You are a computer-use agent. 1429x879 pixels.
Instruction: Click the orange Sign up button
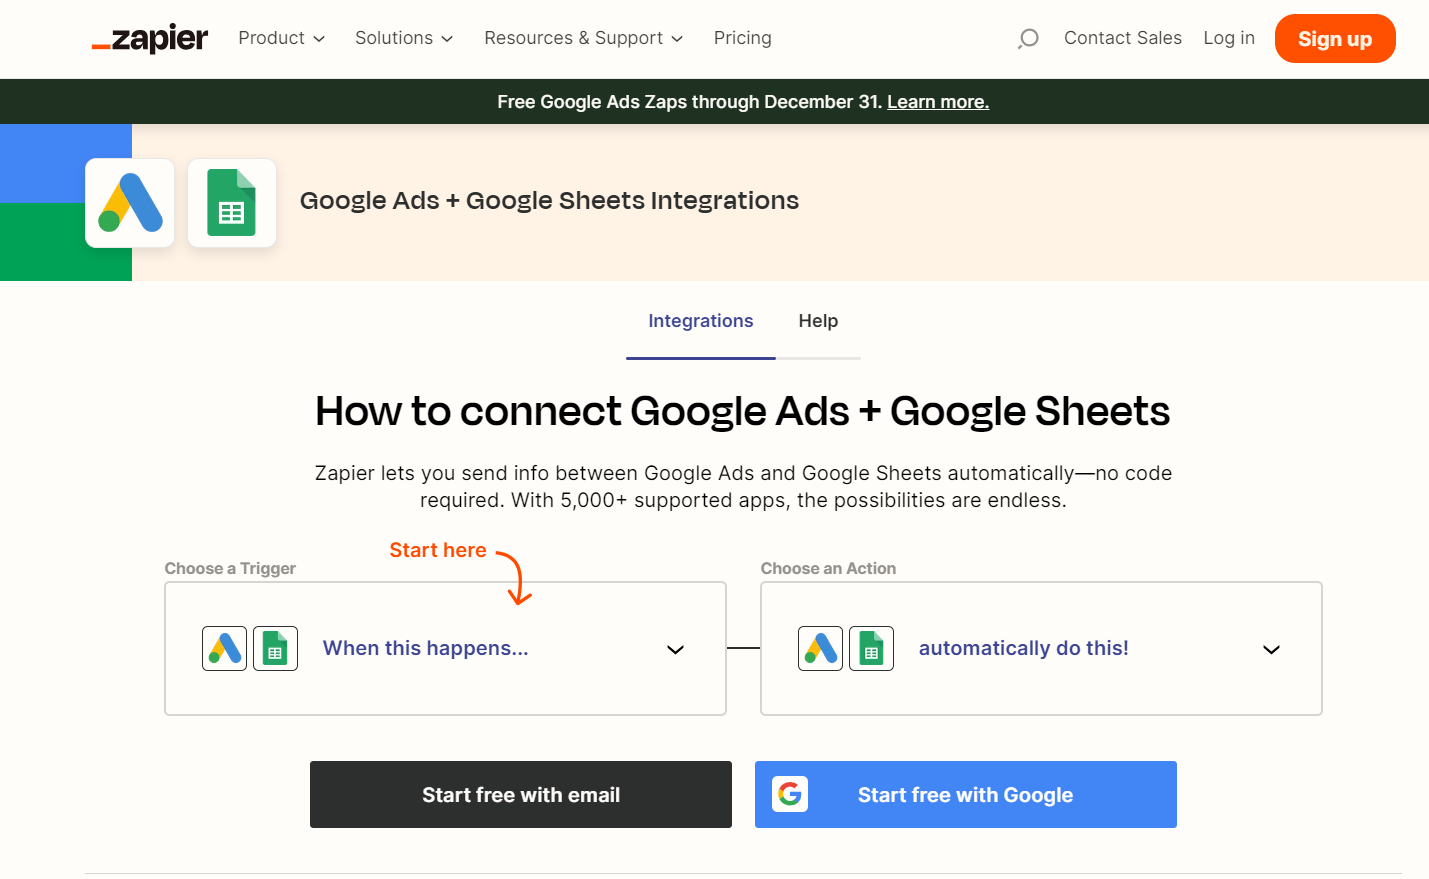point(1335,39)
